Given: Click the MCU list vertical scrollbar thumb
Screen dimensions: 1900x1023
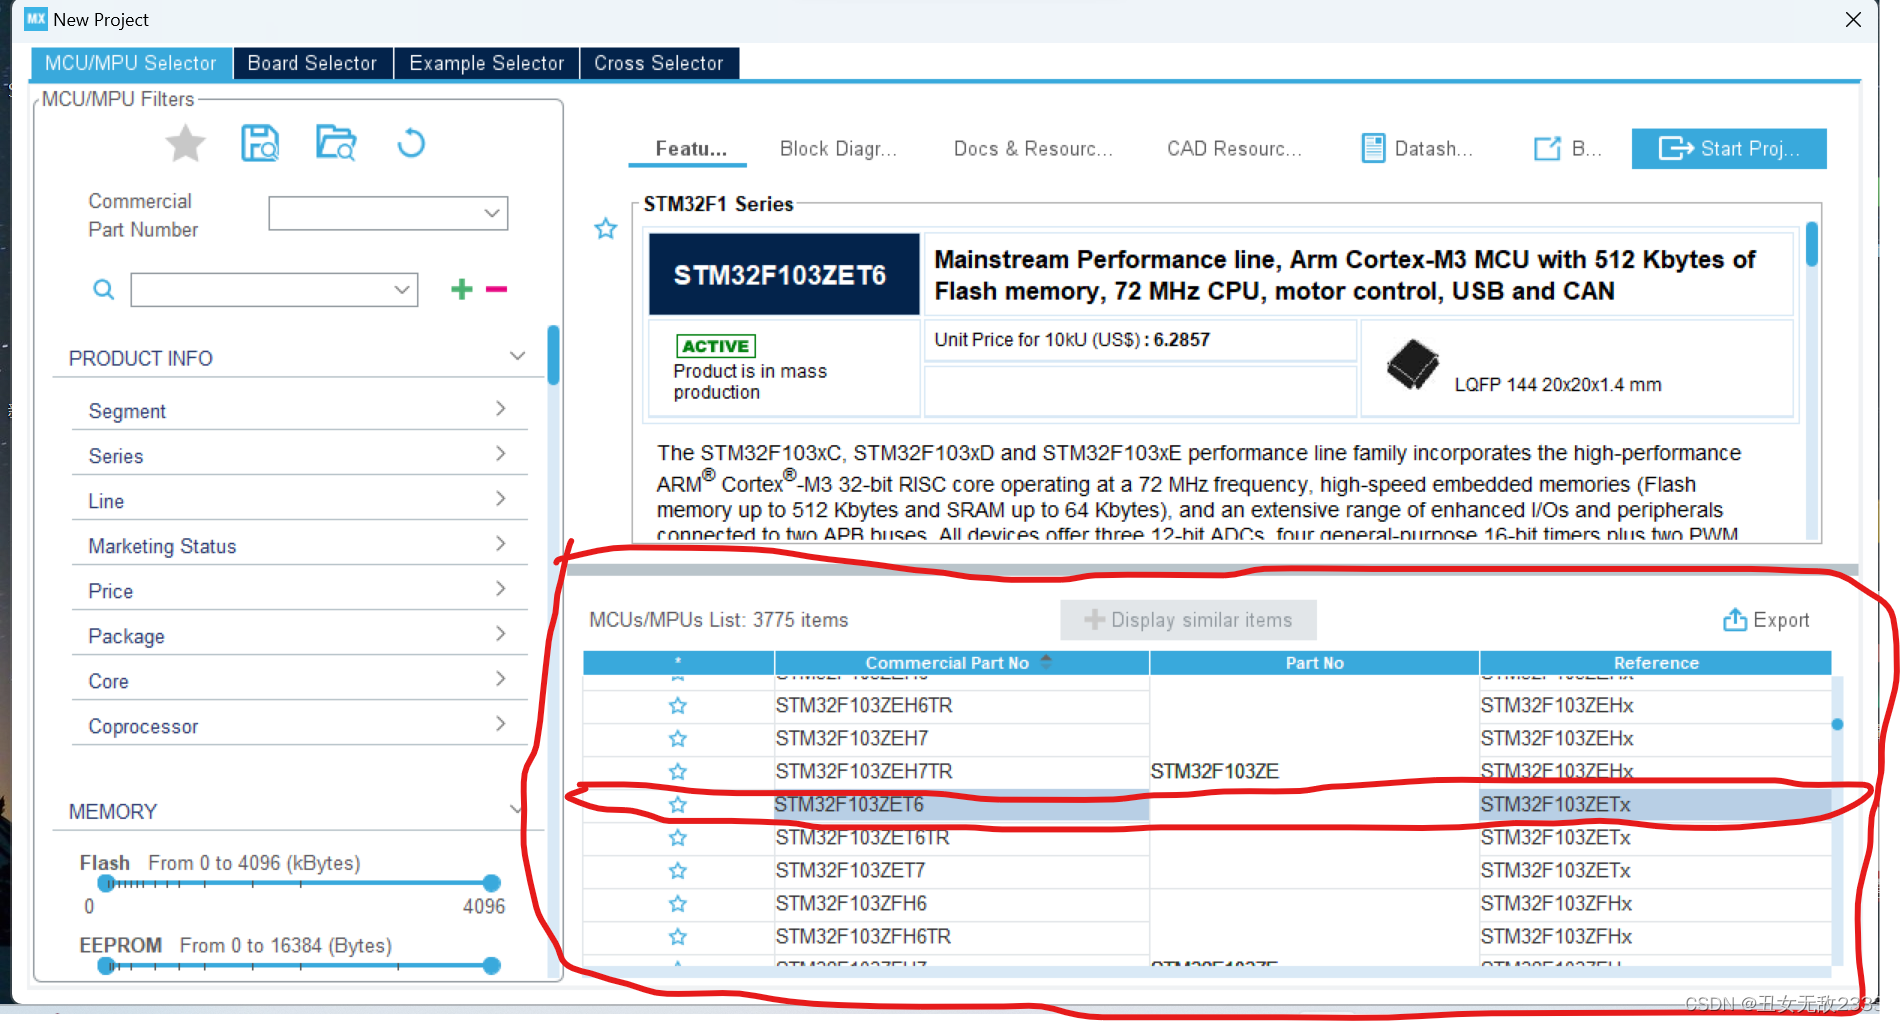Looking at the screenshot, I should point(1837,724).
